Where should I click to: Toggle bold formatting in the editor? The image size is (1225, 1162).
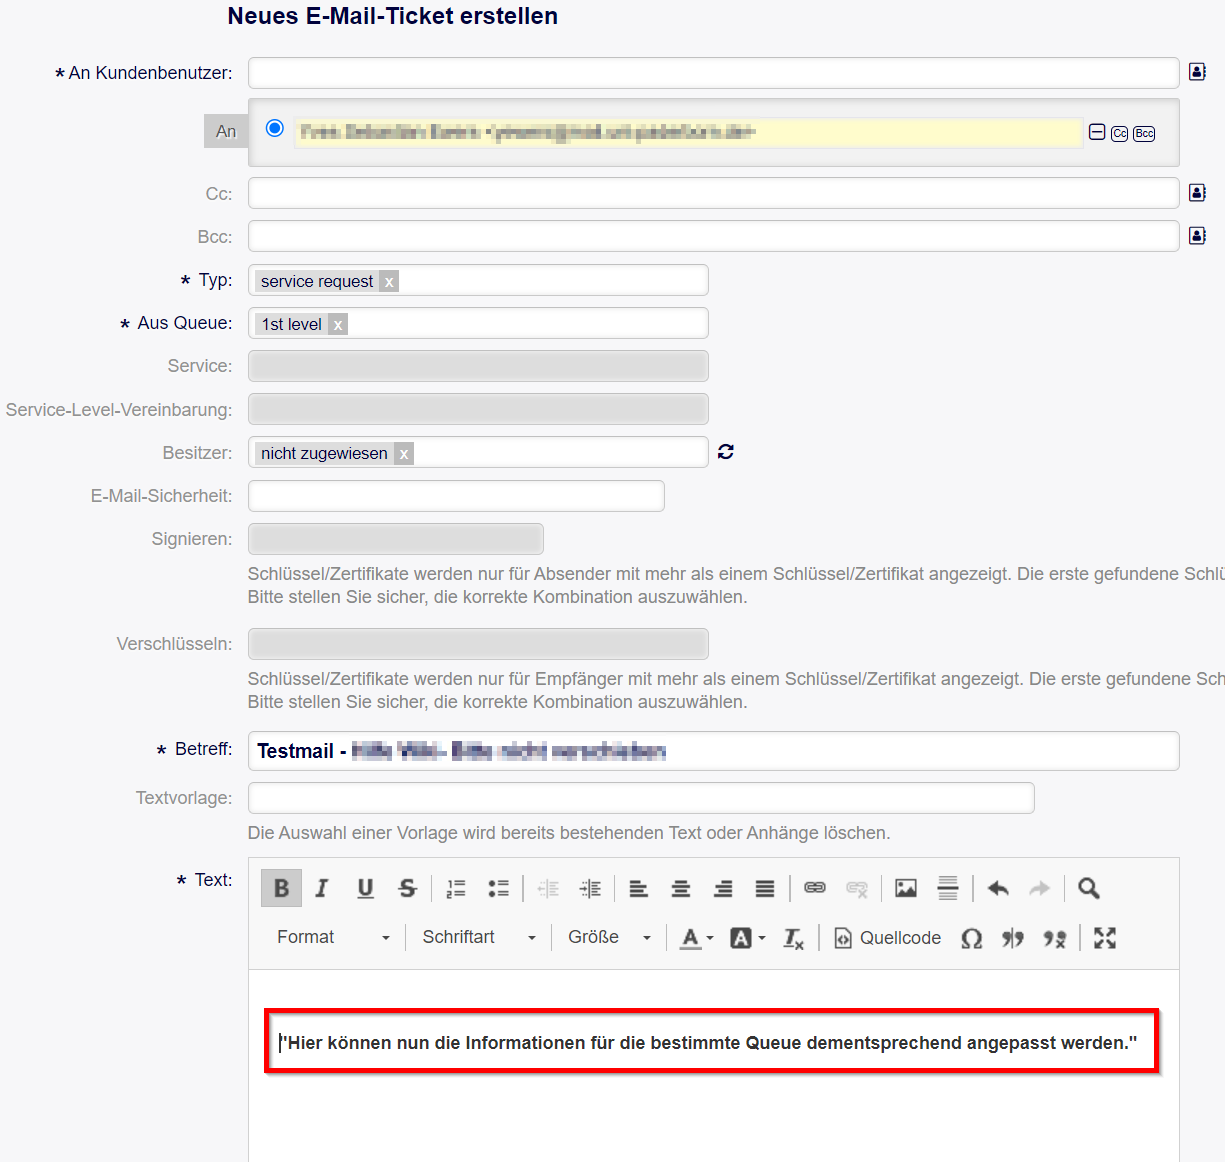coord(281,888)
